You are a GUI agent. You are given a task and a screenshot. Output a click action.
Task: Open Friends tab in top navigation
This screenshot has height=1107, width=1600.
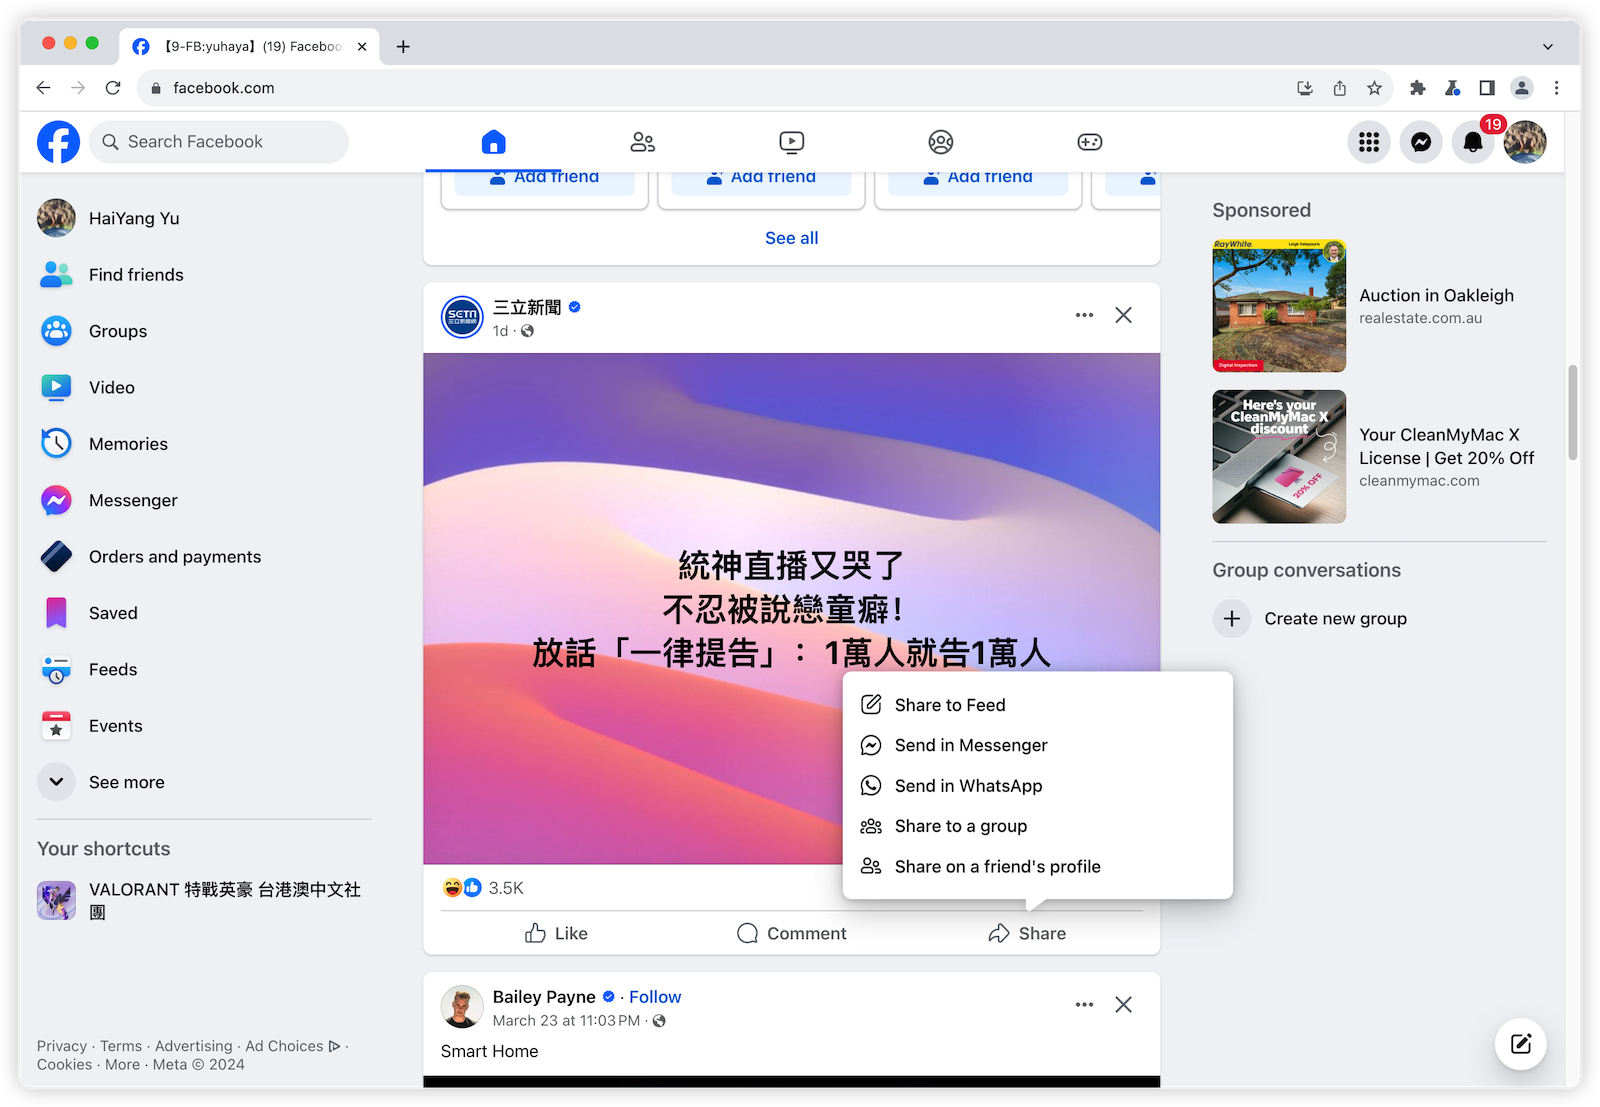(x=642, y=142)
